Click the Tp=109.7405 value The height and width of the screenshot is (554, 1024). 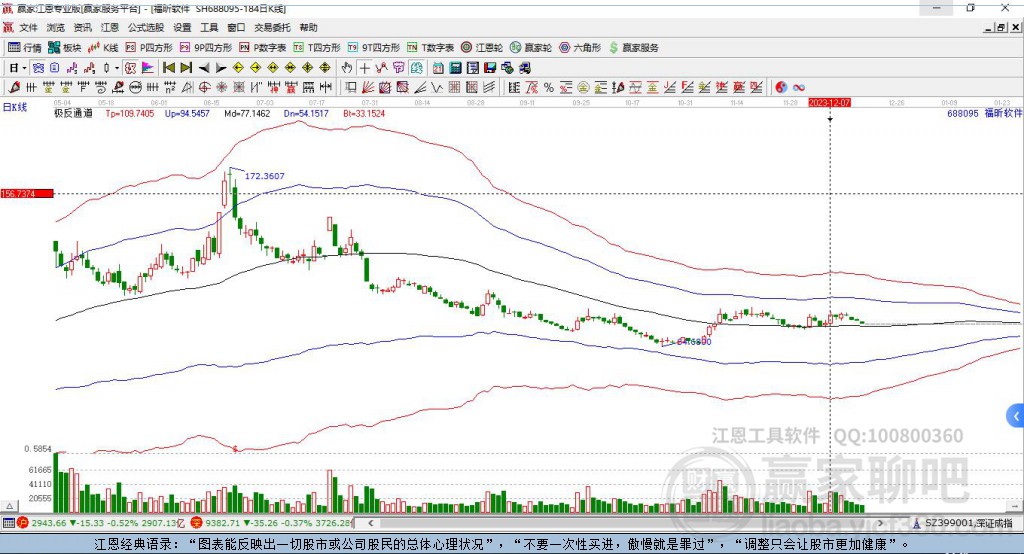click(x=130, y=113)
